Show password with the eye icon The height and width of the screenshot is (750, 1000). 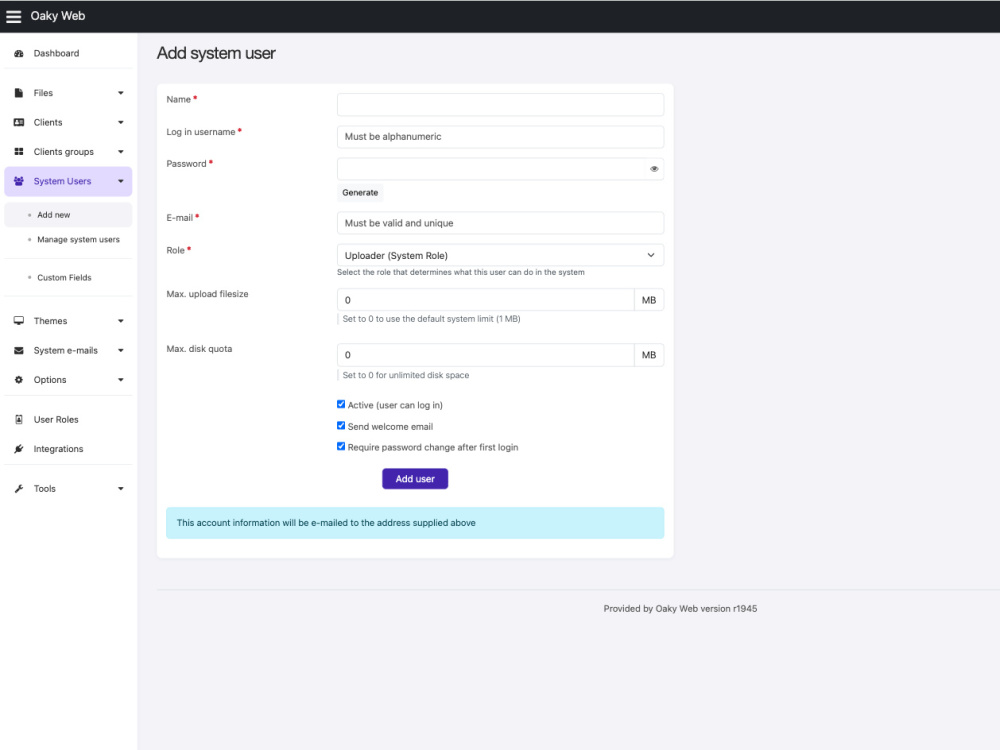(654, 169)
